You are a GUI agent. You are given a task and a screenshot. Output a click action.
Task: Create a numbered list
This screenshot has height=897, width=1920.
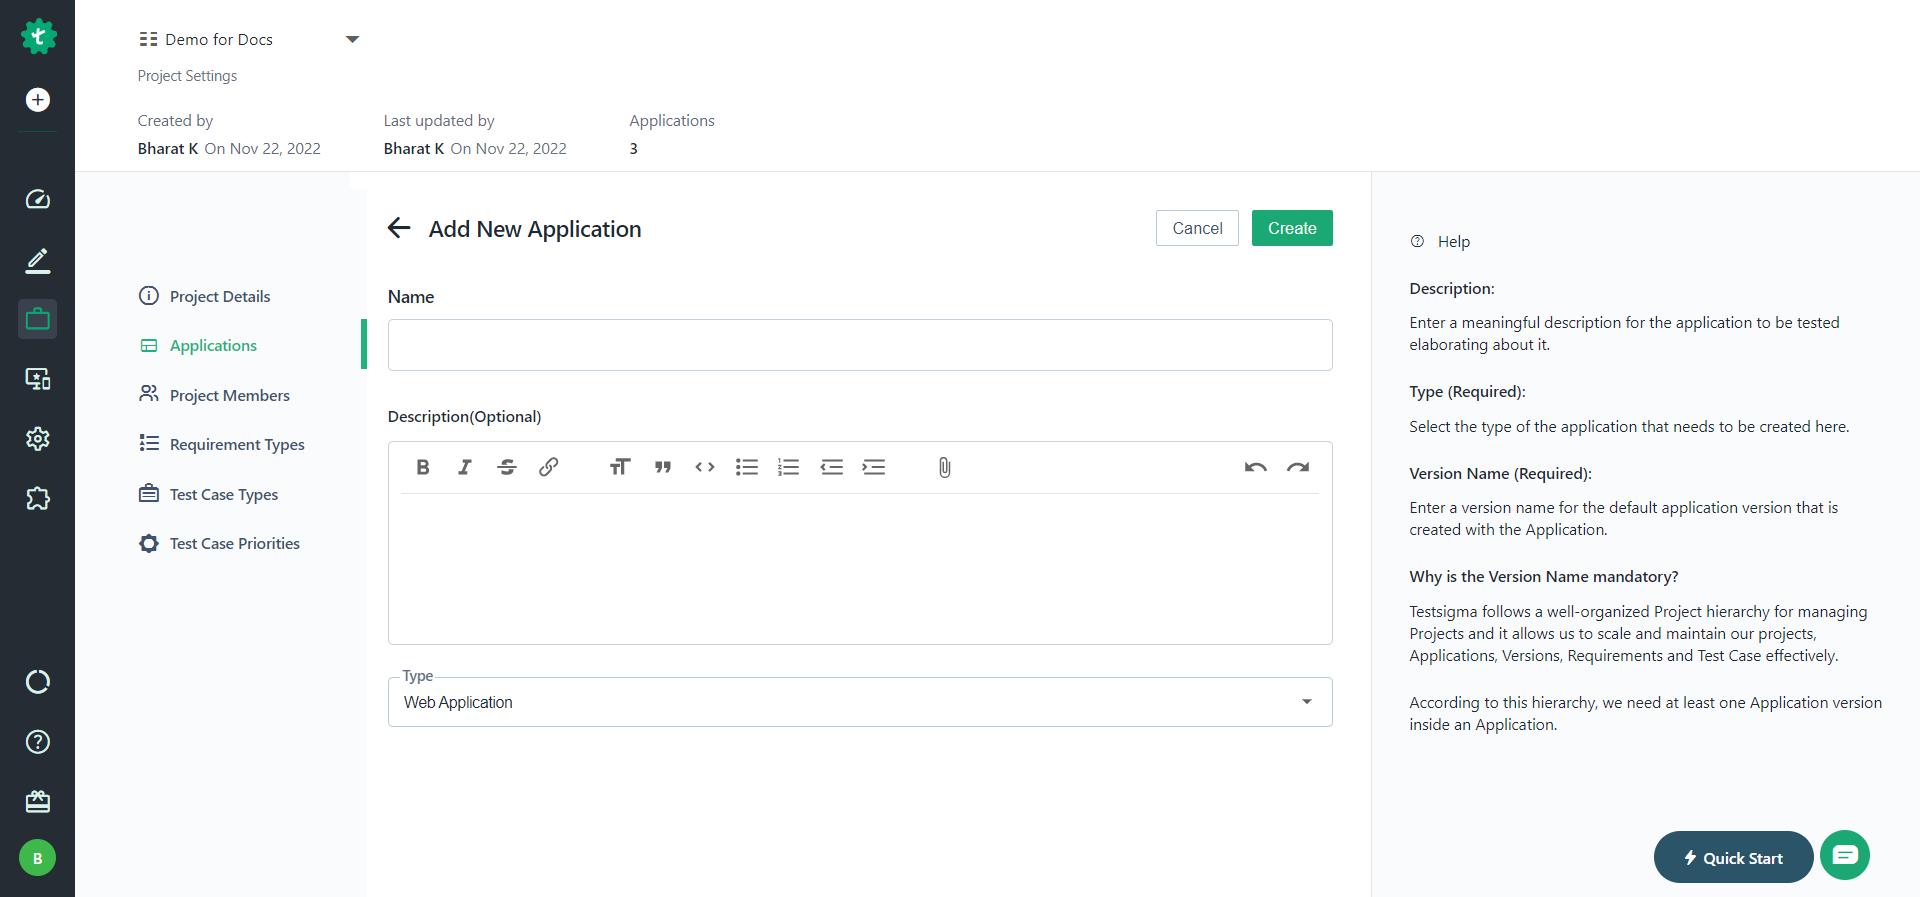789,467
